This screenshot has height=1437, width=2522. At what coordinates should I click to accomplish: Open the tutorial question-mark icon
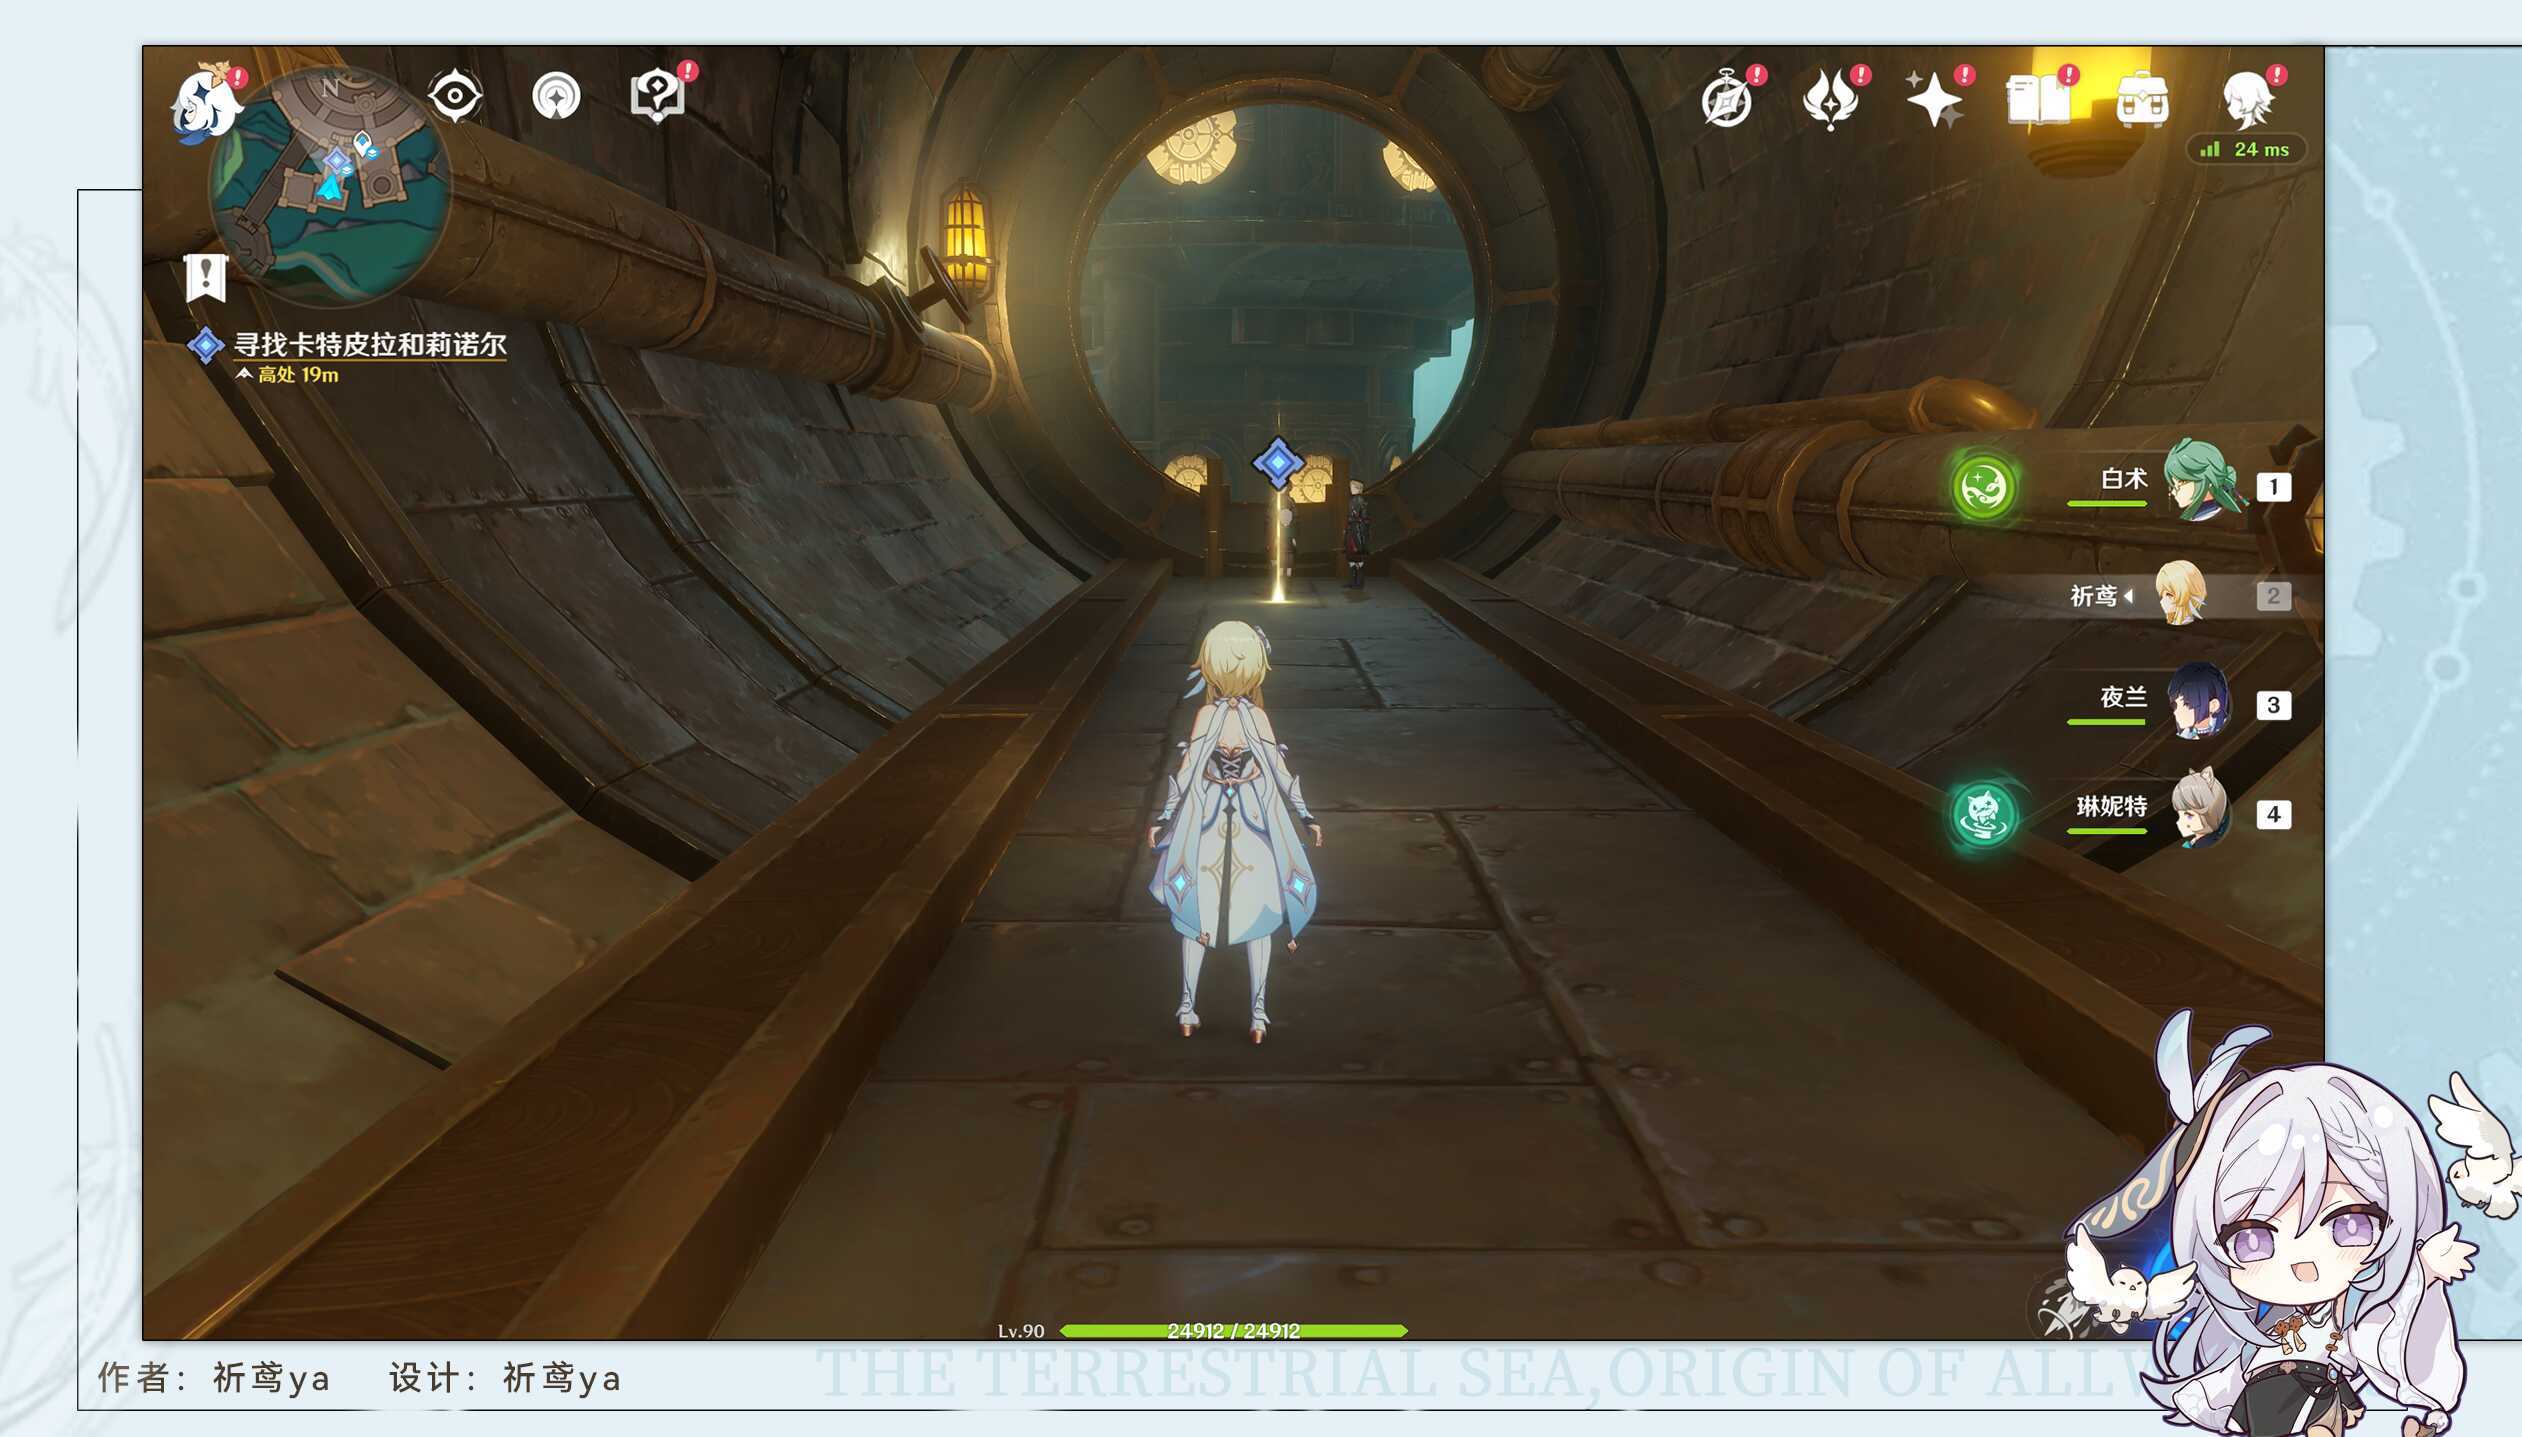coord(657,96)
